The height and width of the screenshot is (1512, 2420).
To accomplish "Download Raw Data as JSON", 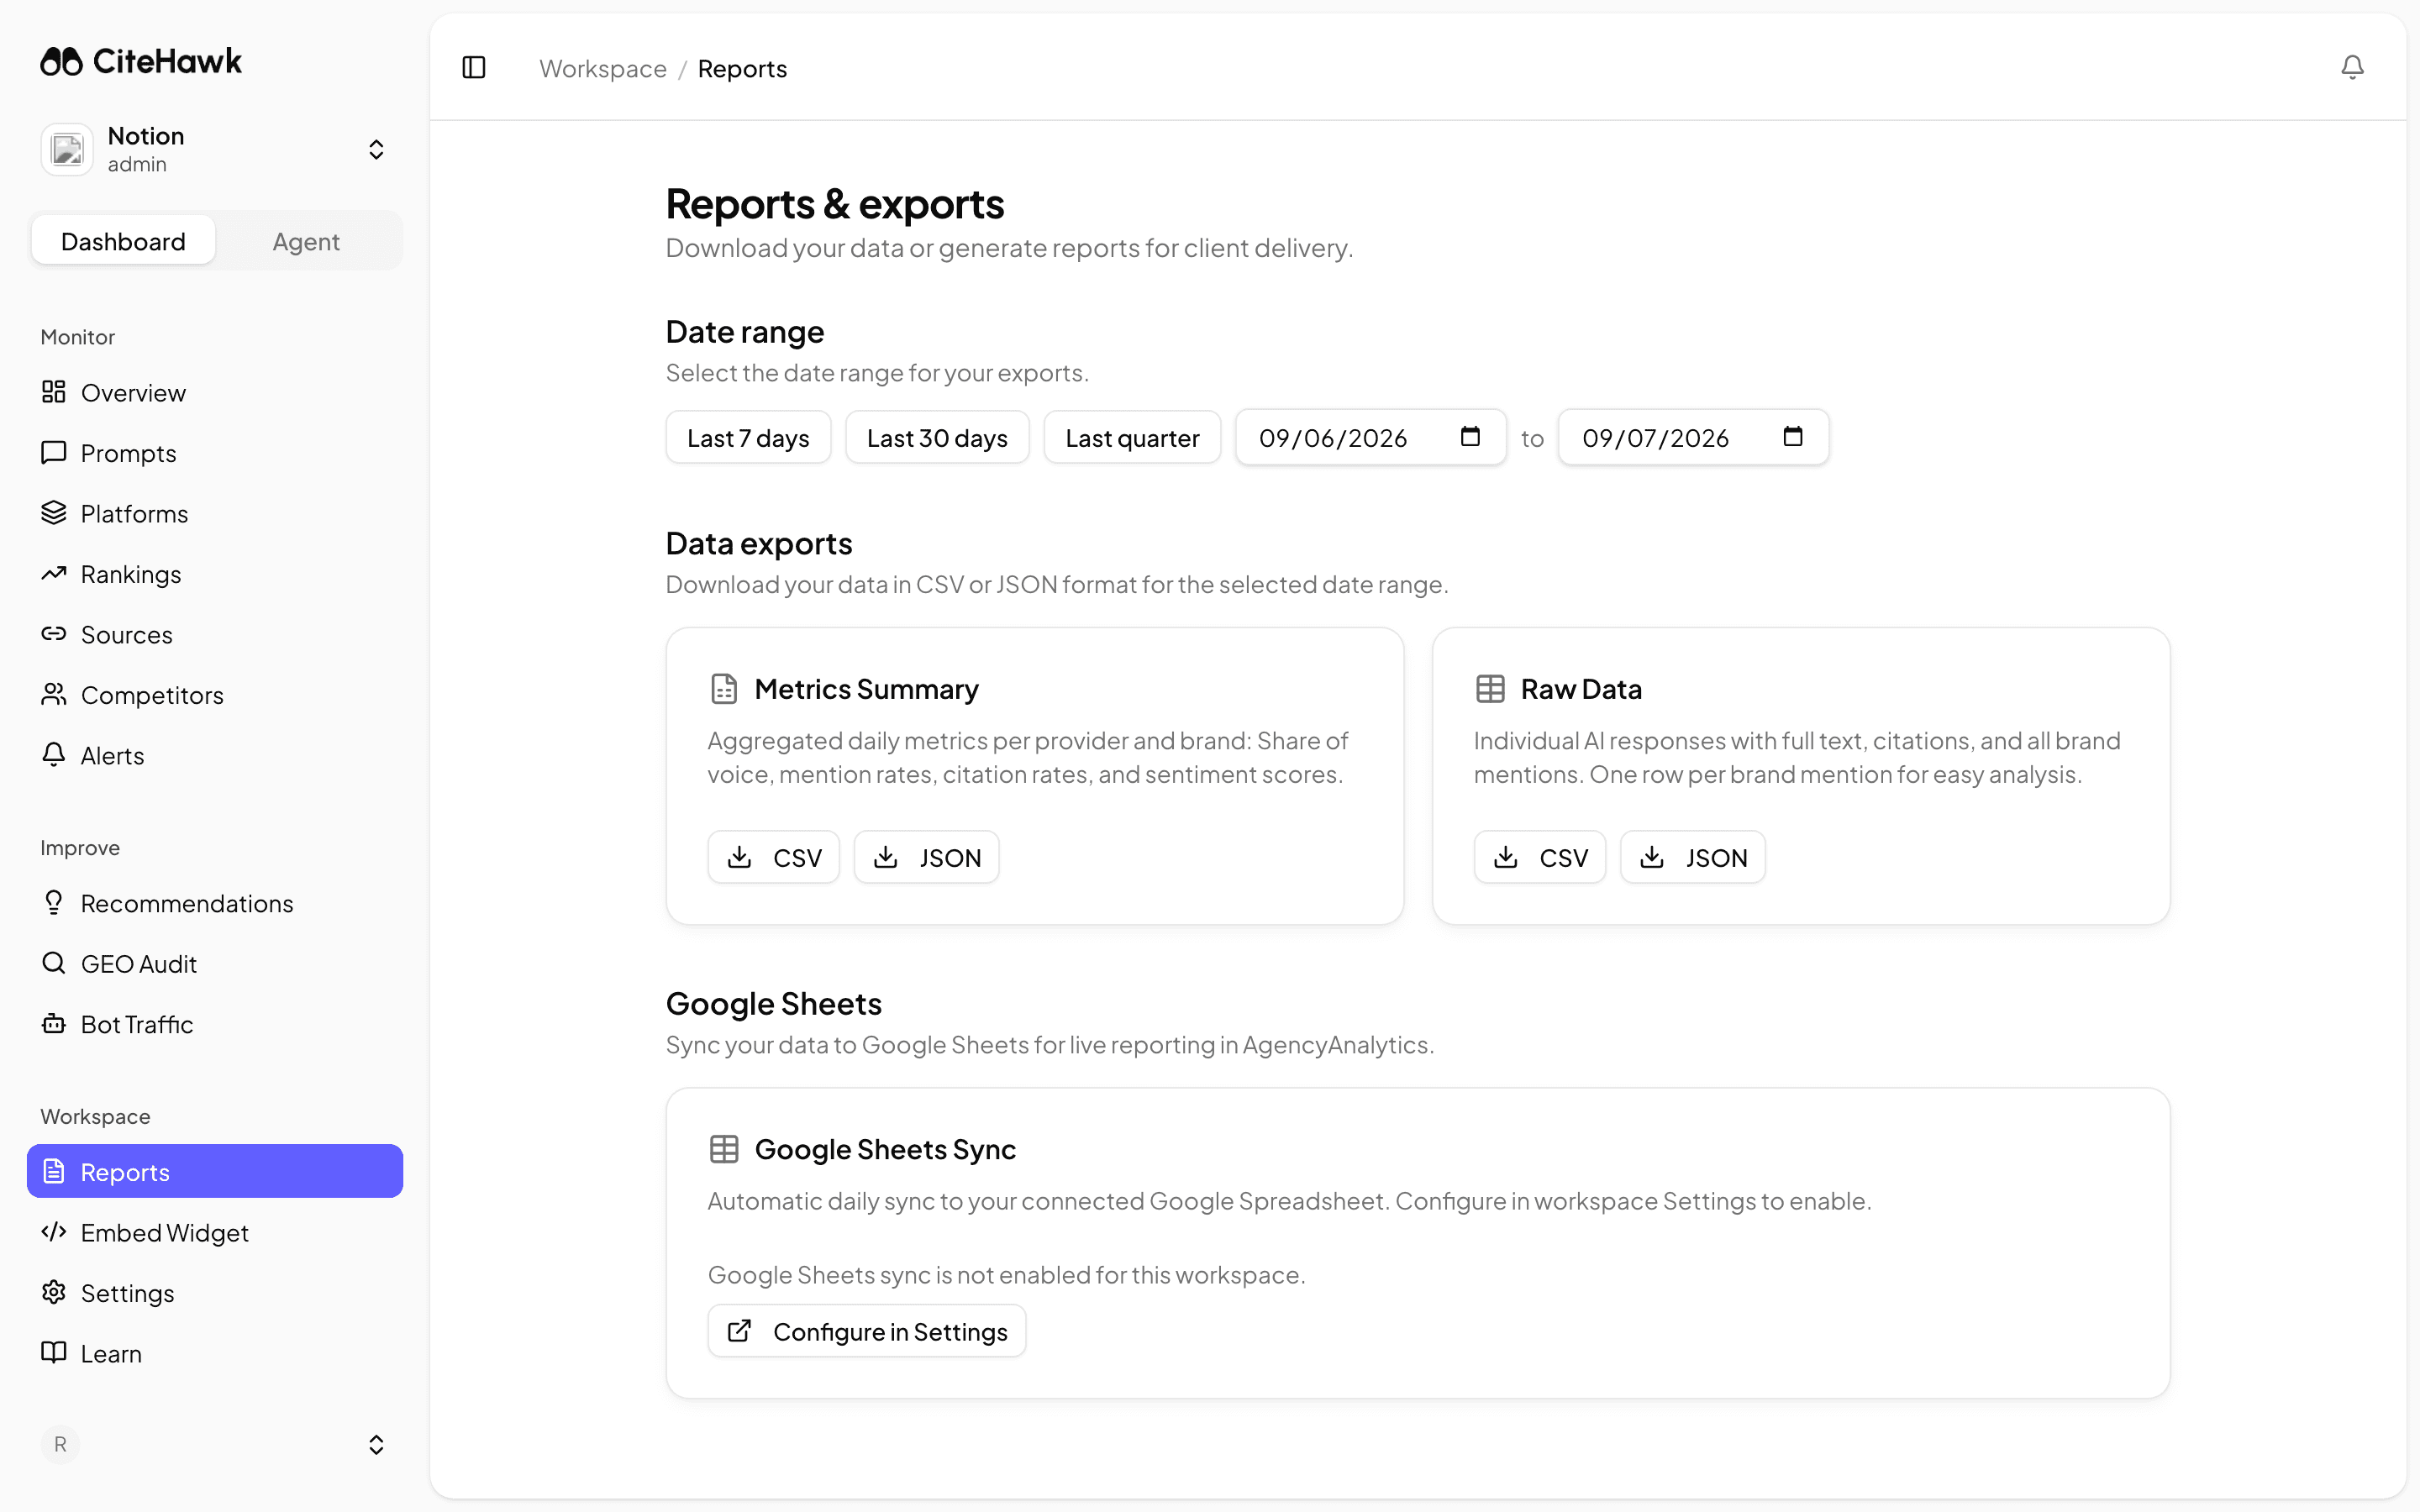I will [x=1693, y=857].
